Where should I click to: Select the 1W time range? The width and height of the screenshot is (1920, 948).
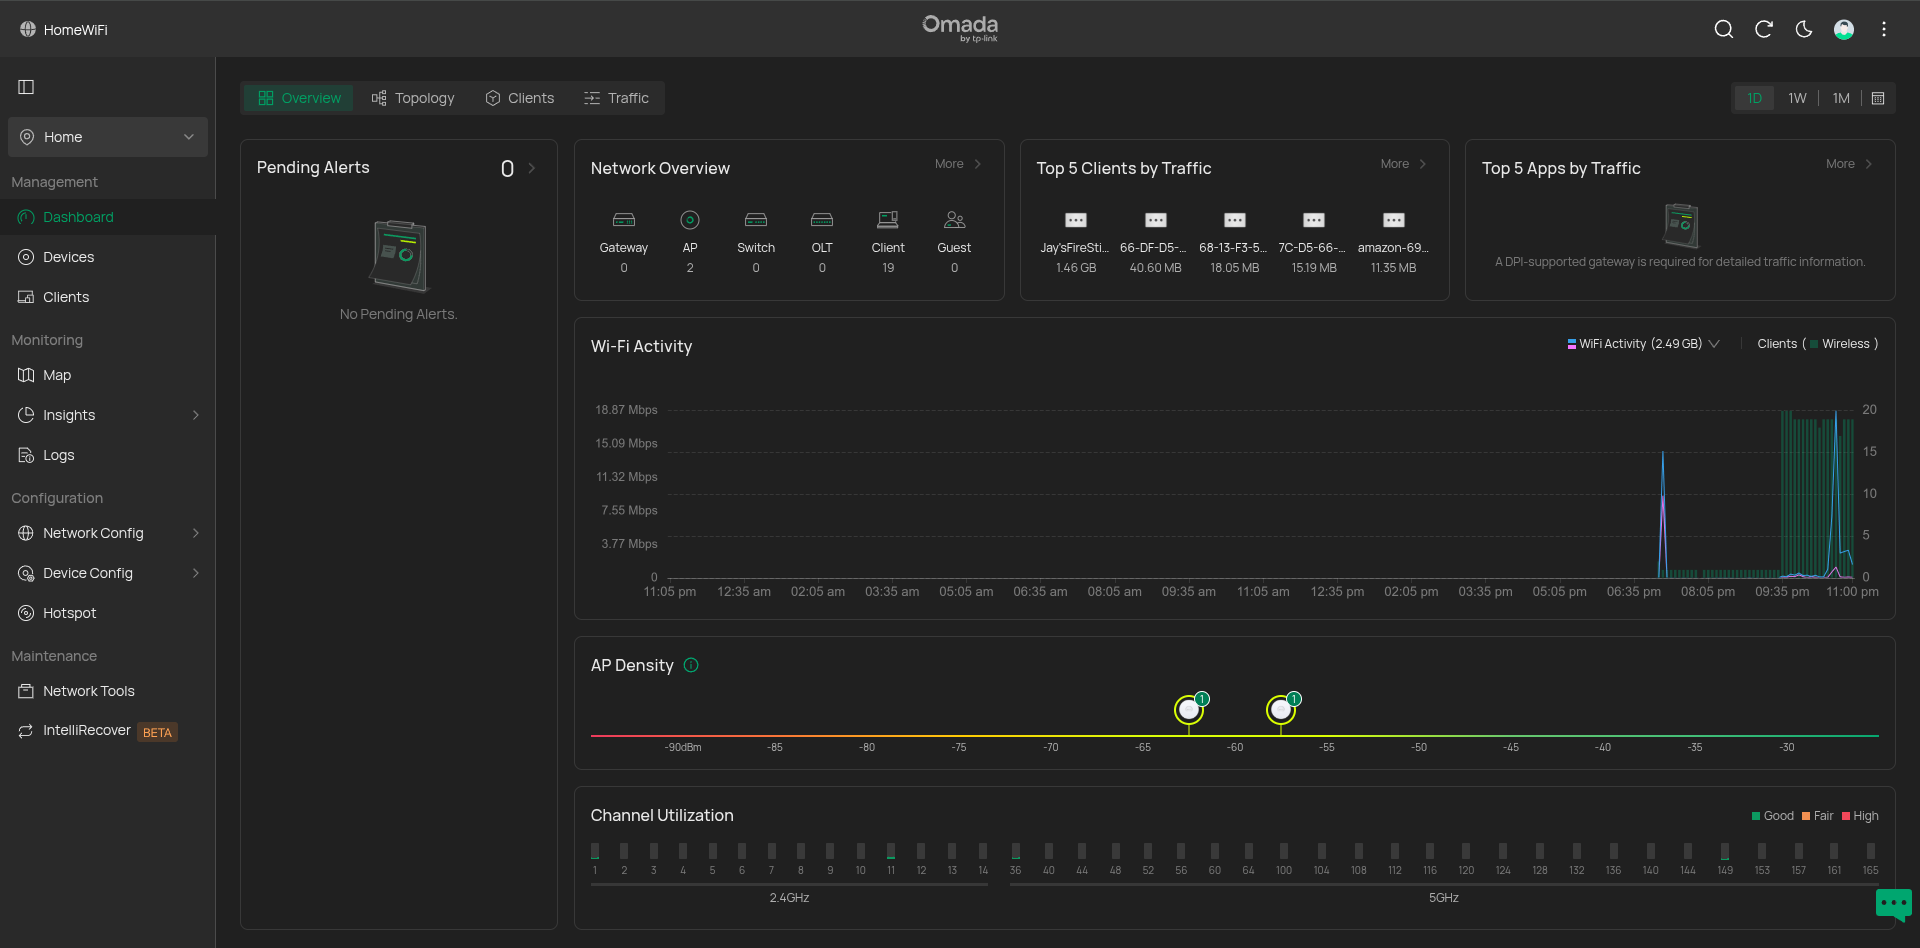[x=1797, y=98]
